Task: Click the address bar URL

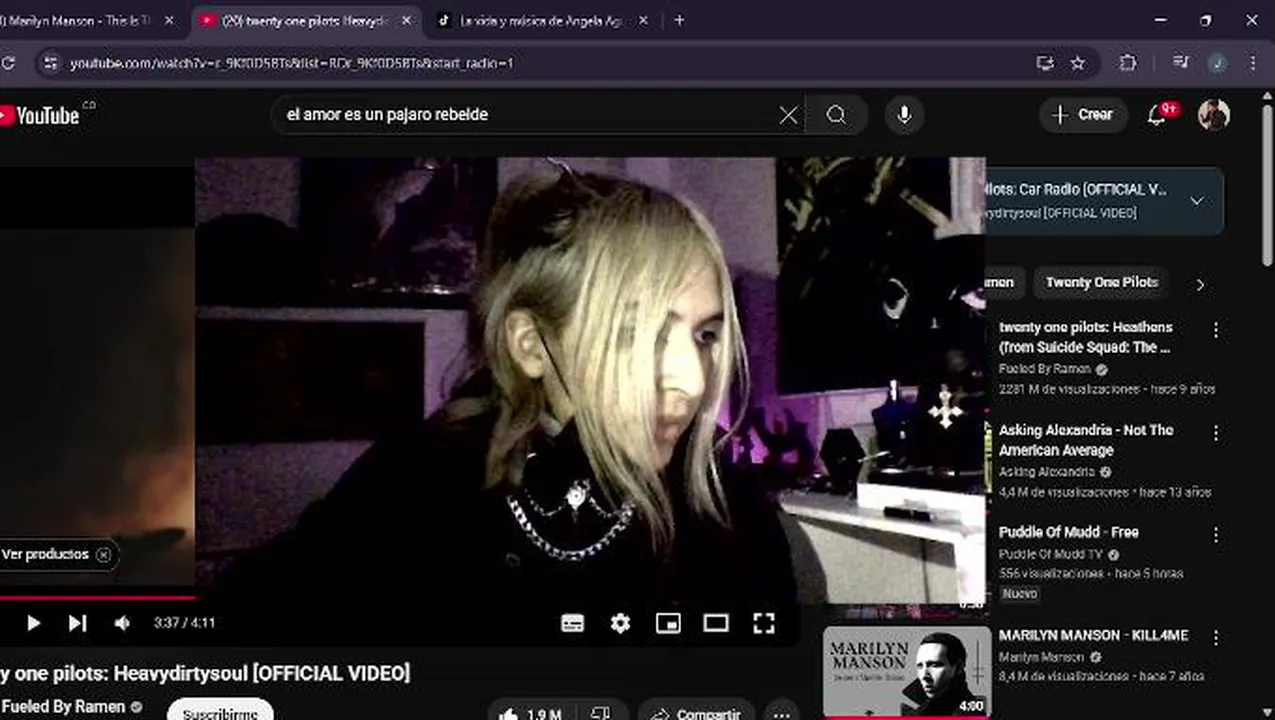Action: pos(291,63)
